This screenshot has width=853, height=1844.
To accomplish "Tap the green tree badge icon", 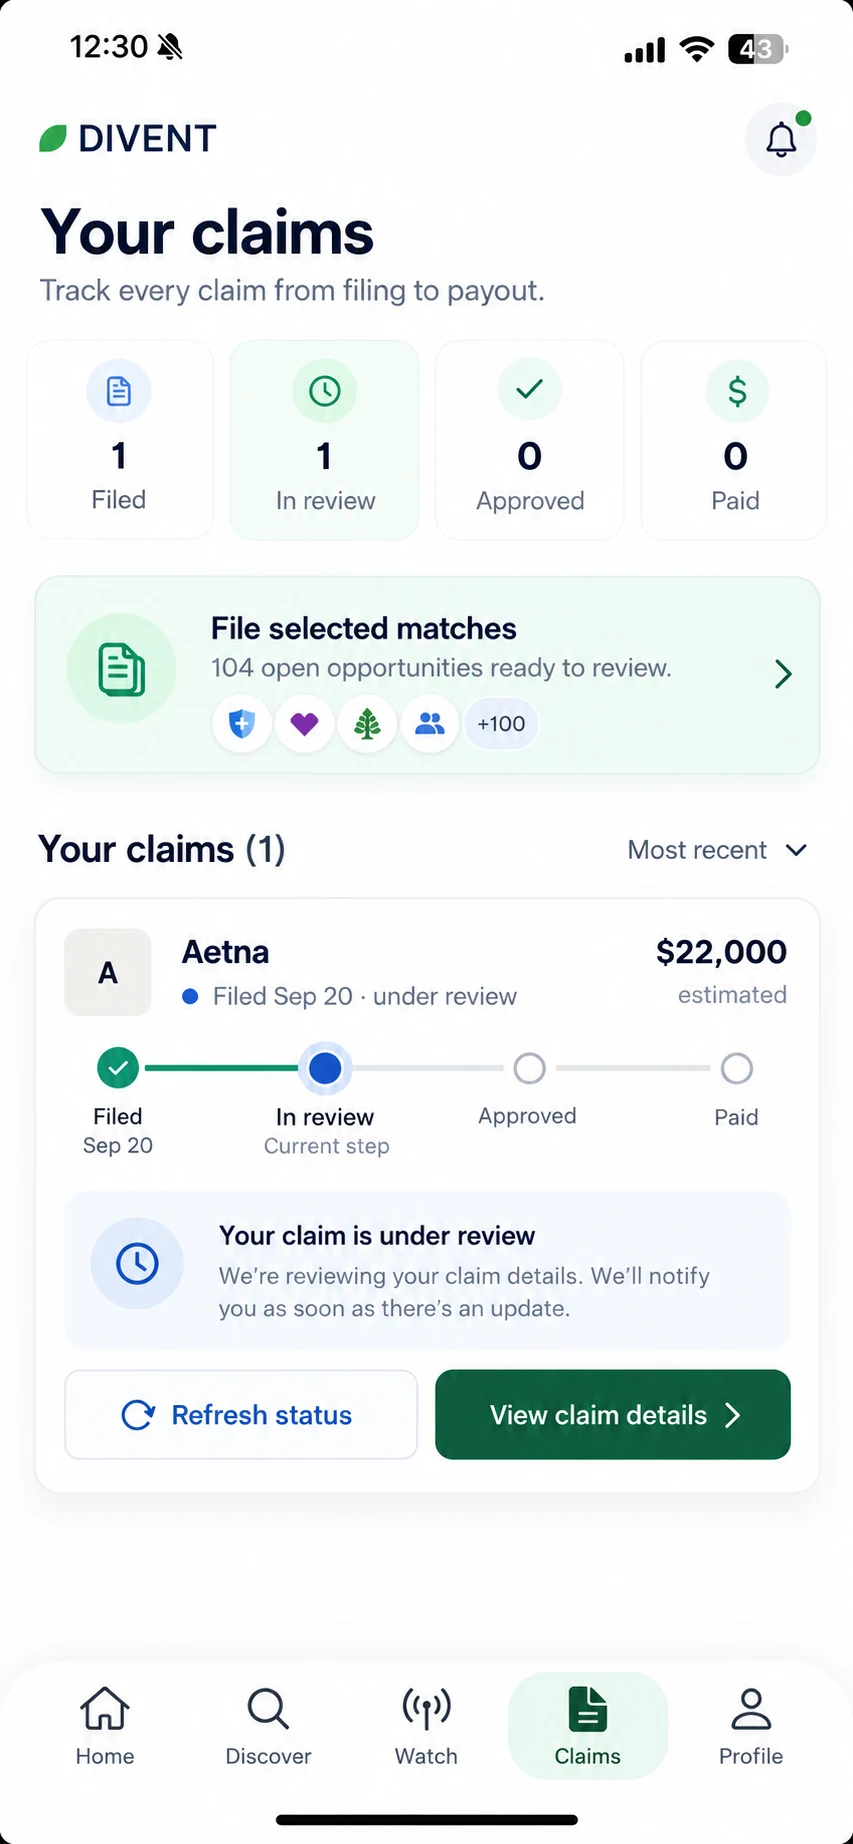I will click(367, 723).
